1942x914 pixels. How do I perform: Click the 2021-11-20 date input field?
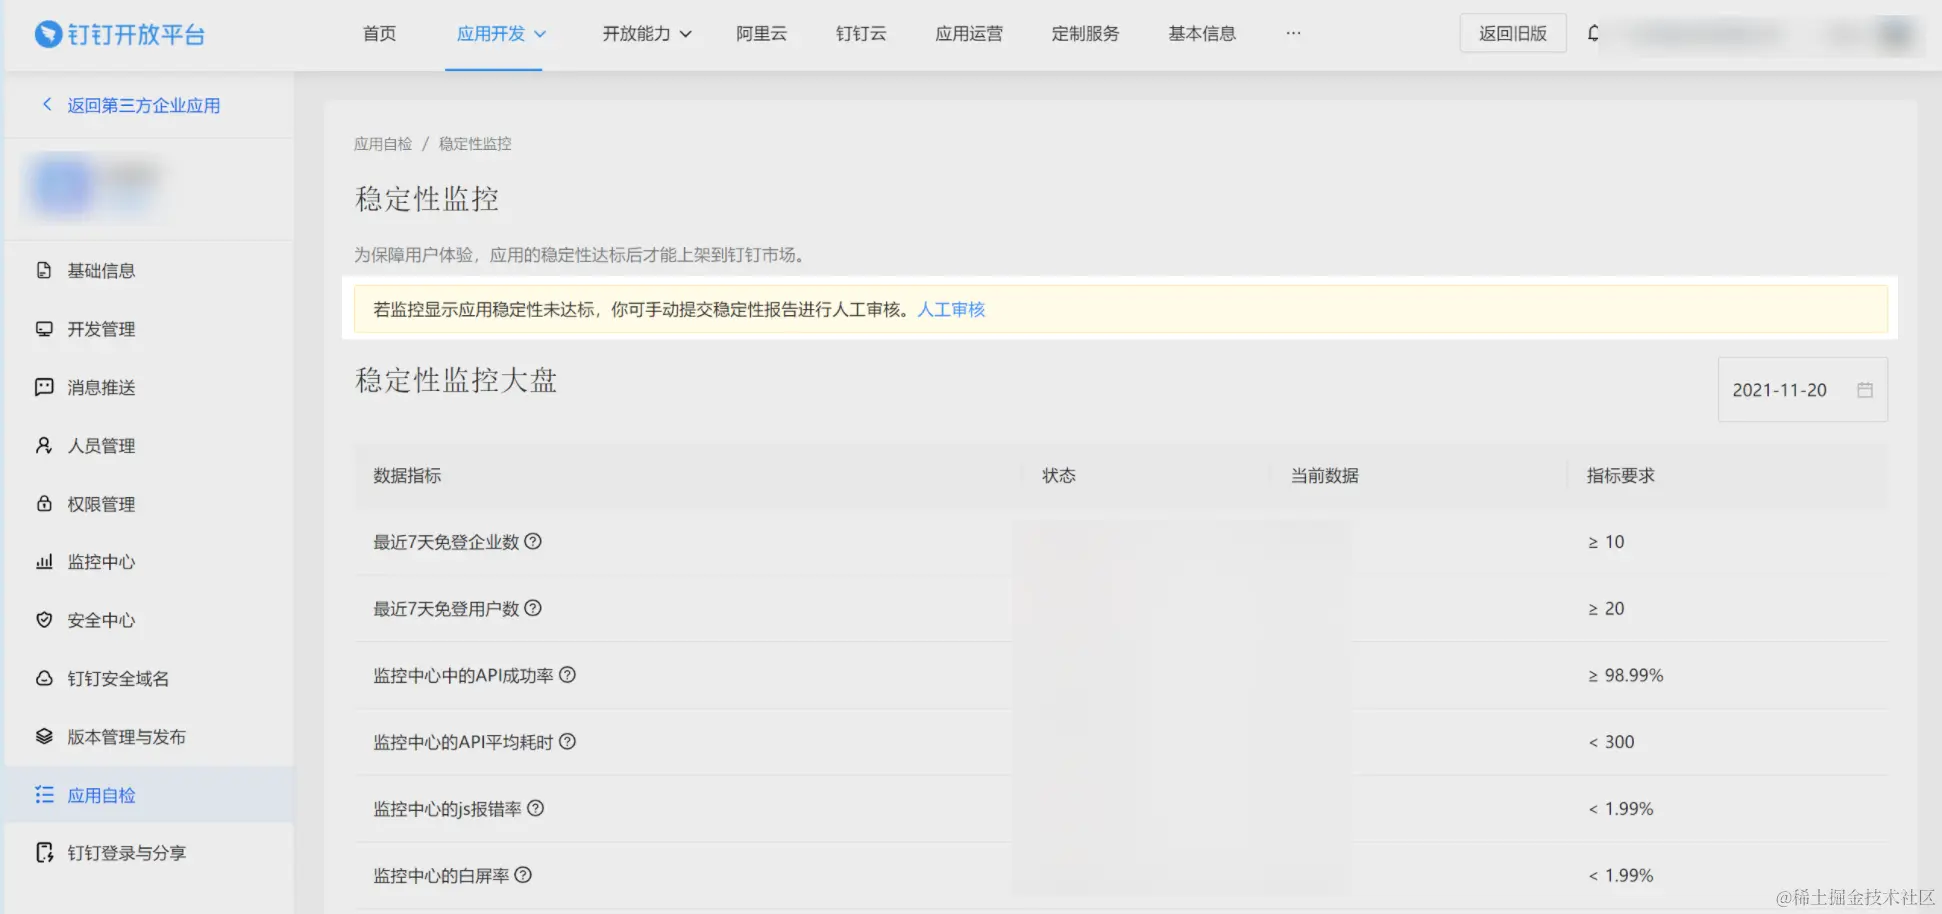click(1802, 390)
